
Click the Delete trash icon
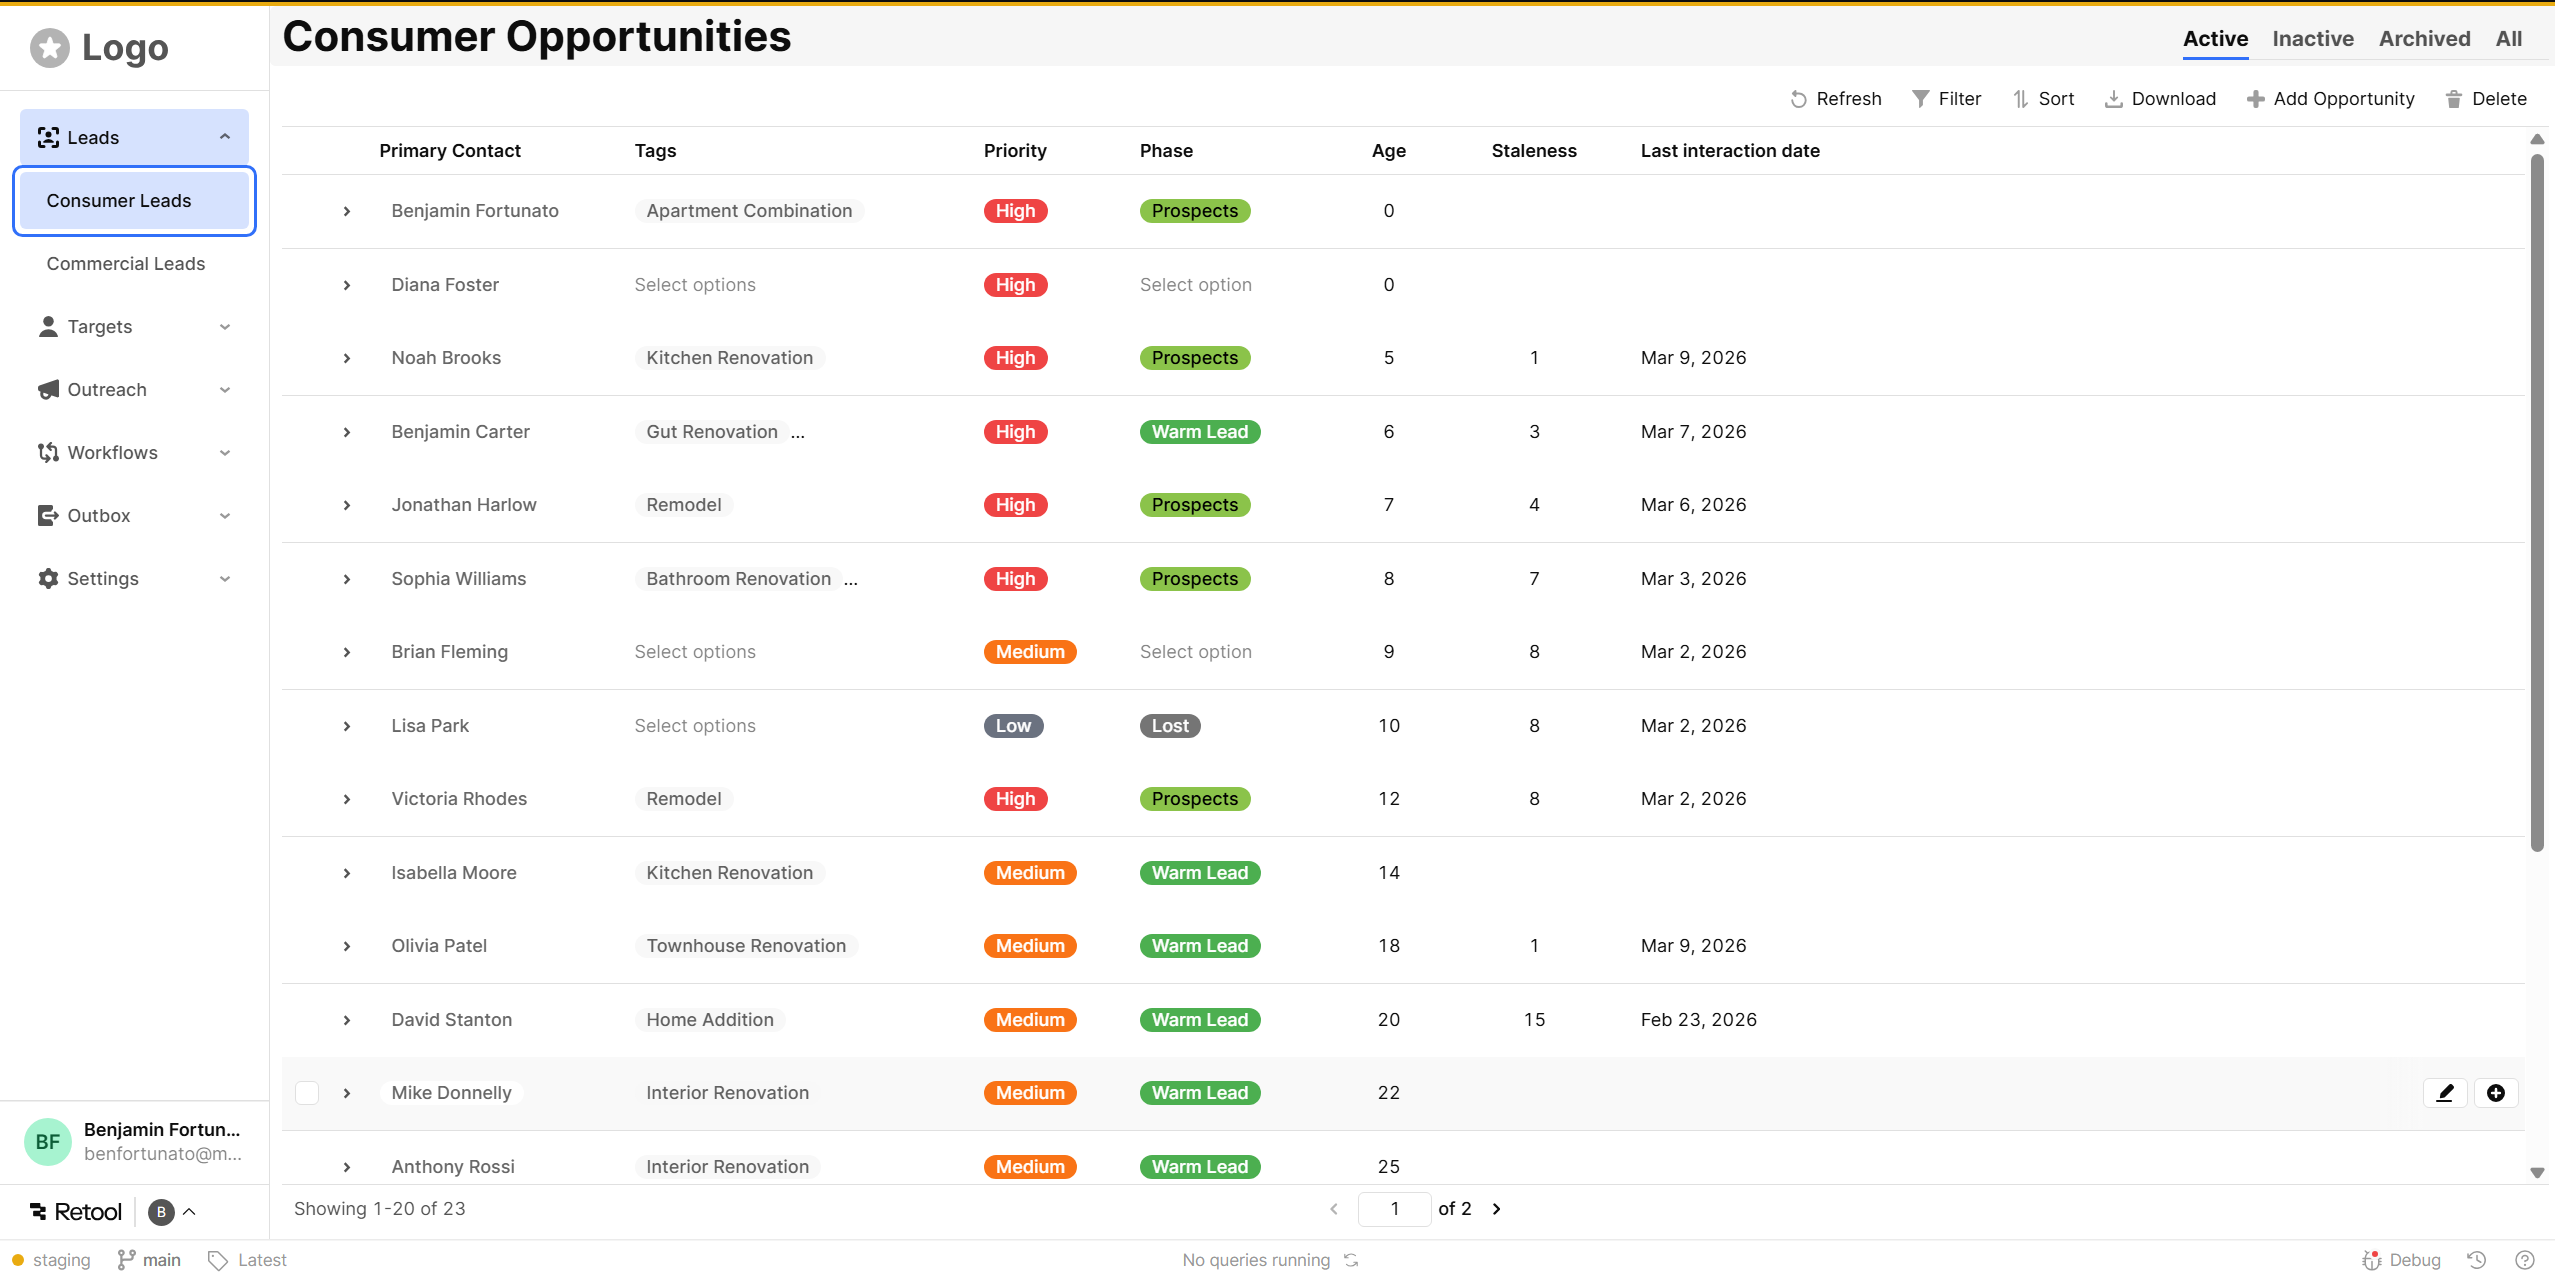click(2454, 99)
